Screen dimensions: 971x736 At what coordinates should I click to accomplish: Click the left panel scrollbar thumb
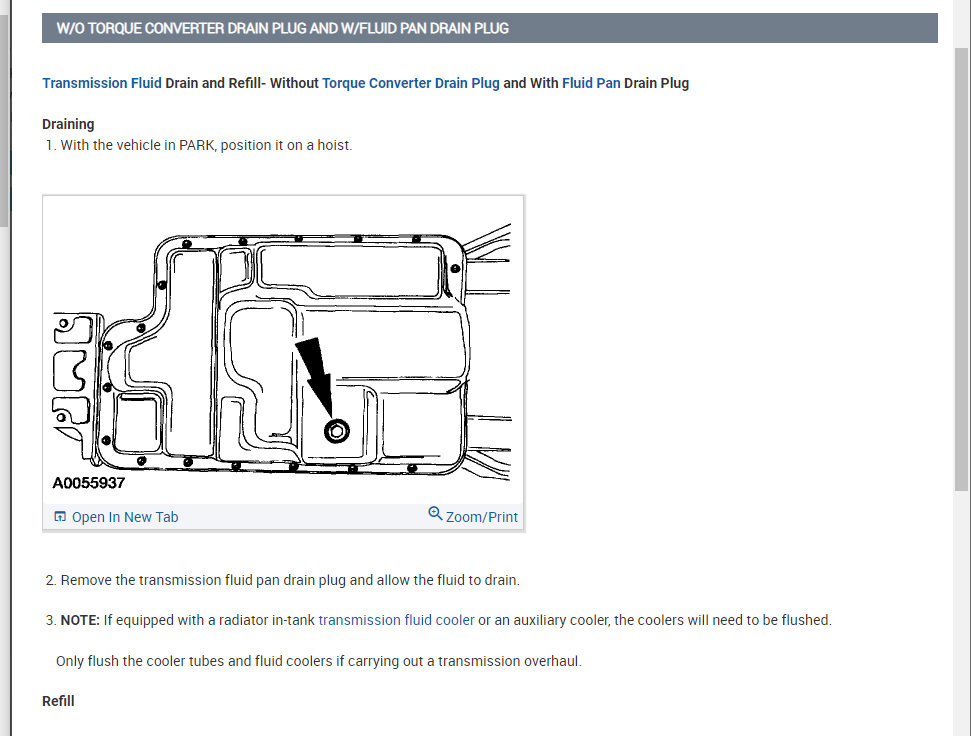[x=4, y=121]
